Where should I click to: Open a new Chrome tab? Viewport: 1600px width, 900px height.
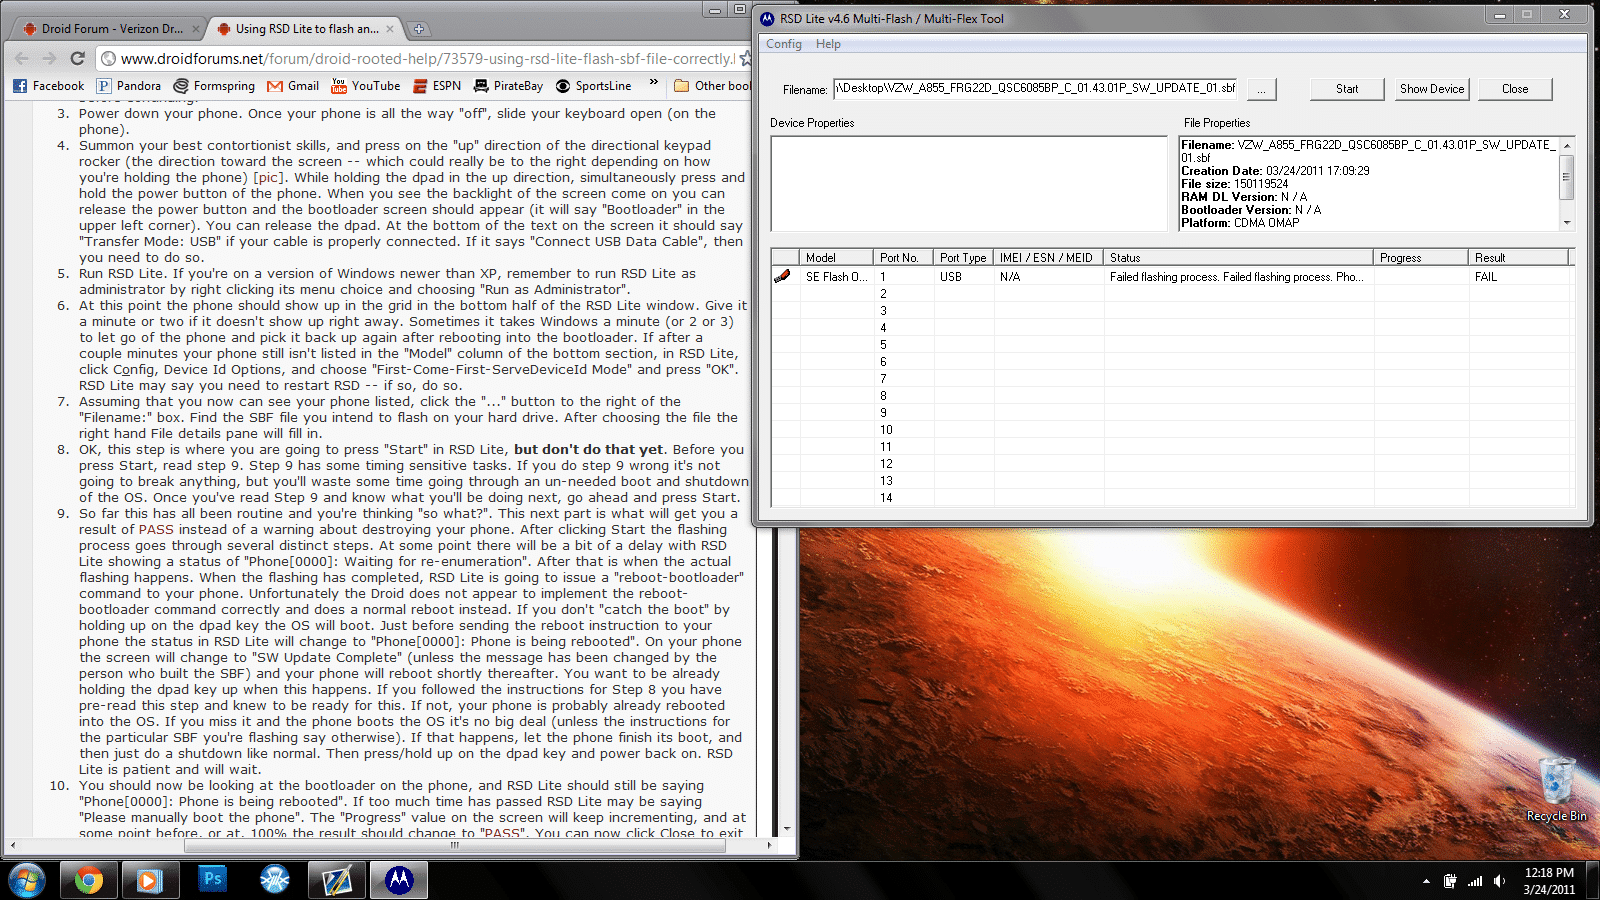click(419, 29)
